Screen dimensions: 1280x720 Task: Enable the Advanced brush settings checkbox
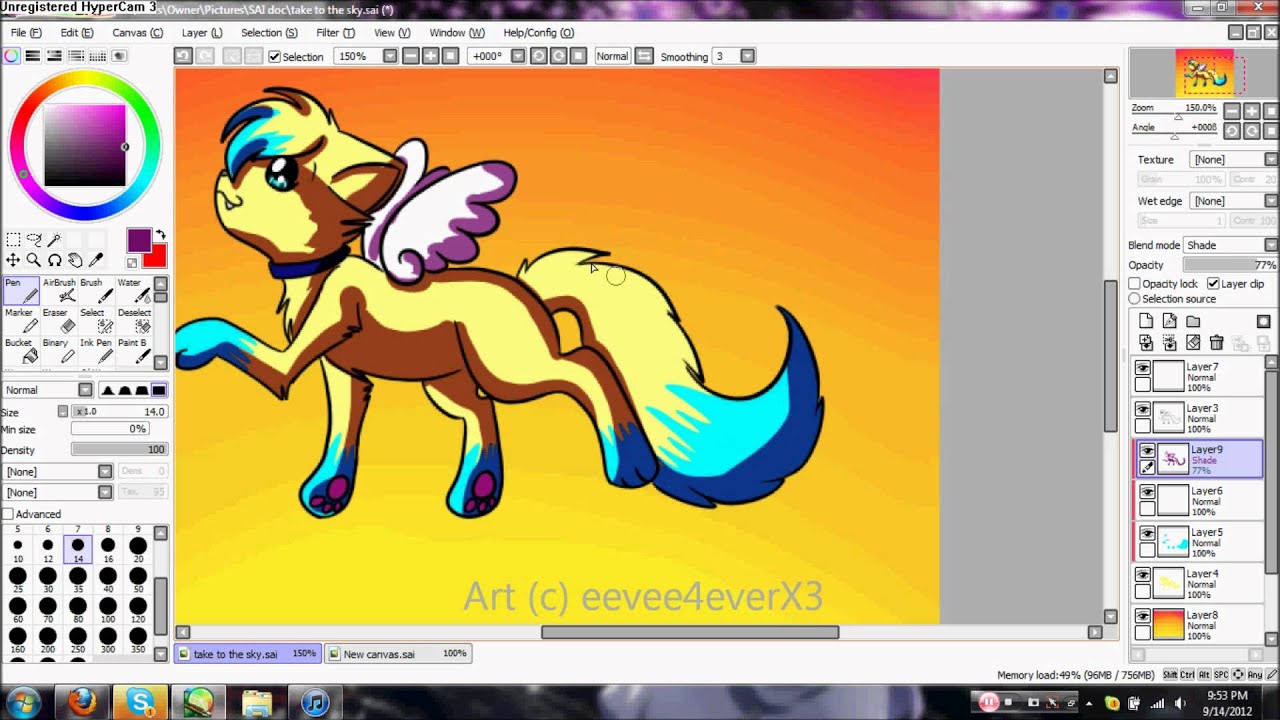point(8,514)
